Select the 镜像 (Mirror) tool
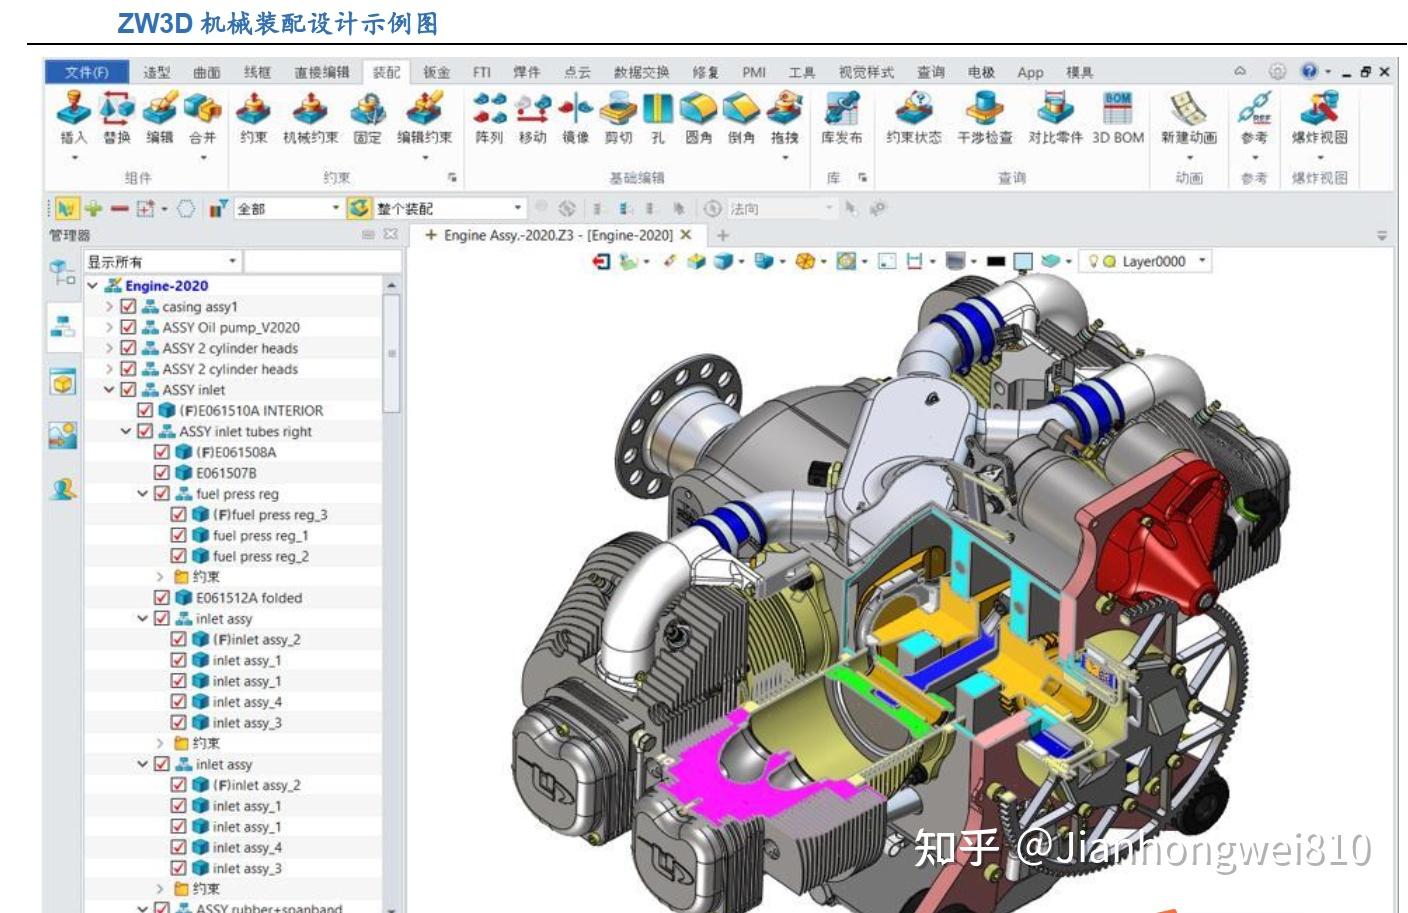Viewport: 1408px width, 913px height. pyautogui.click(x=575, y=109)
